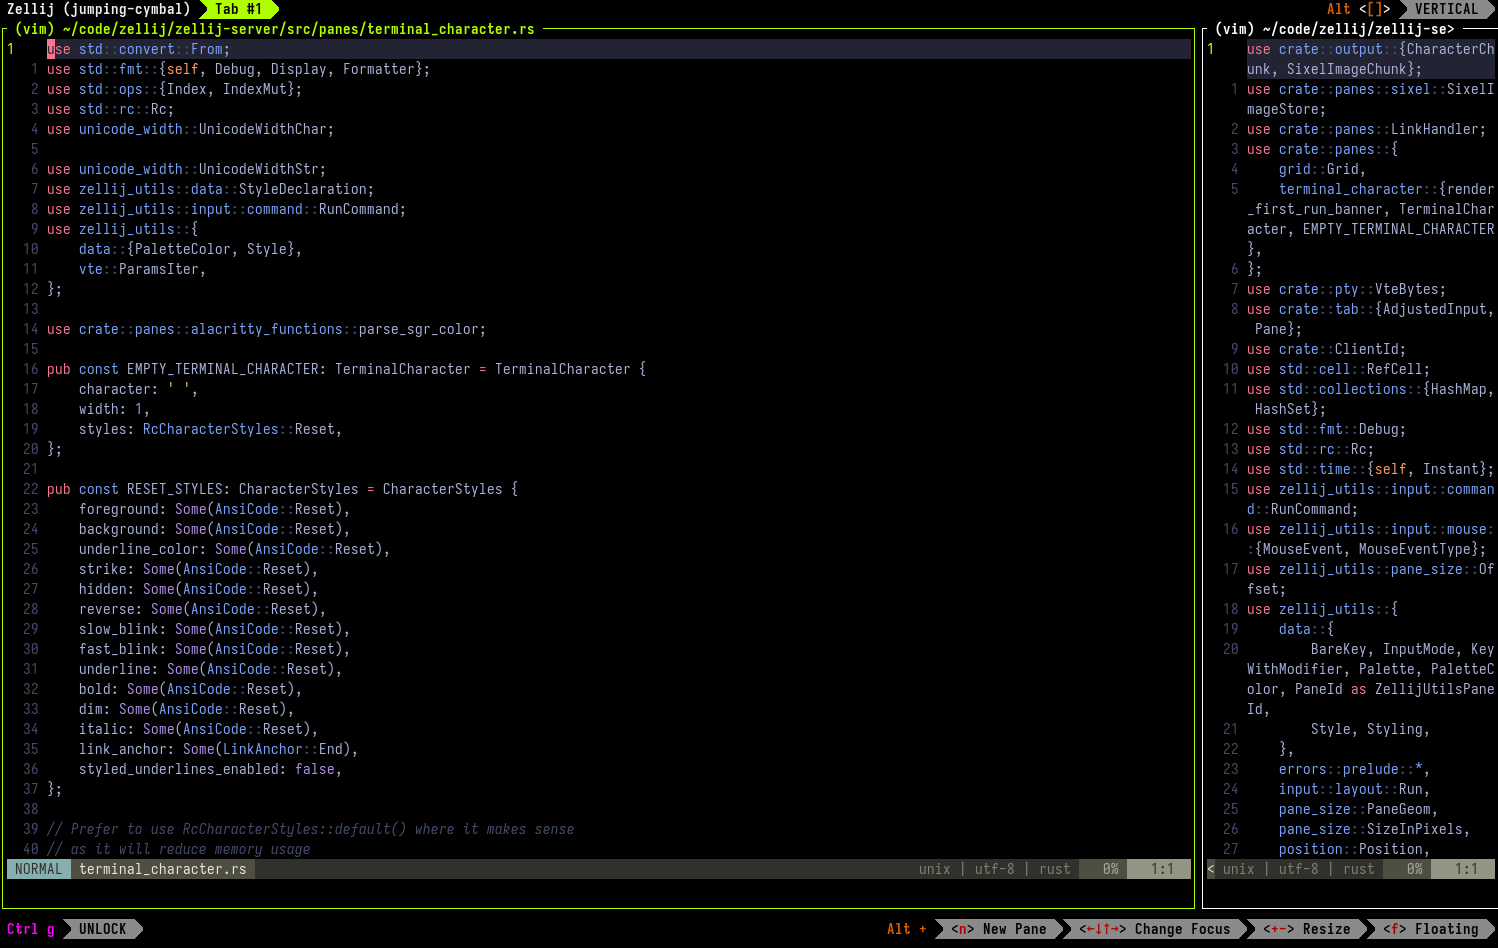Click the <n> New Pane shortcut
This screenshot has height=948, width=1498.
[998, 929]
